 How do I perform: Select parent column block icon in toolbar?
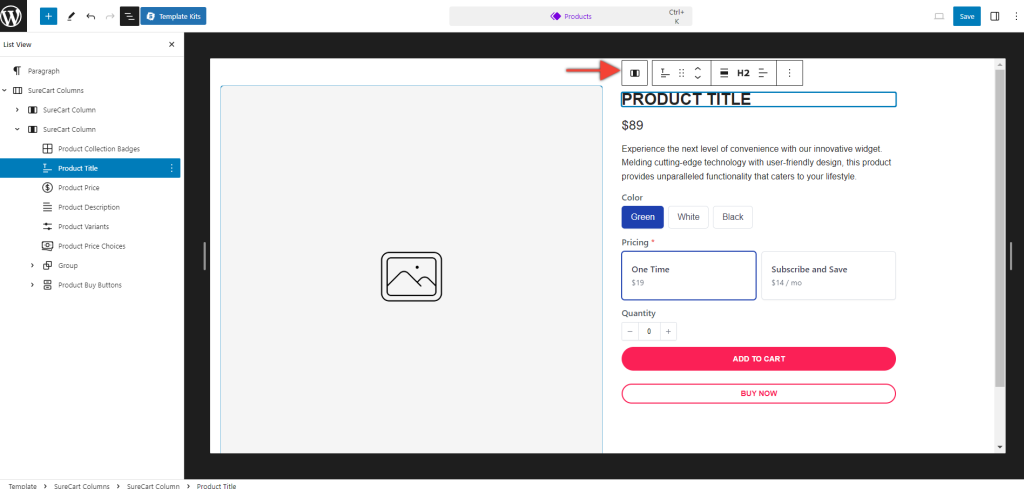[635, 73]
